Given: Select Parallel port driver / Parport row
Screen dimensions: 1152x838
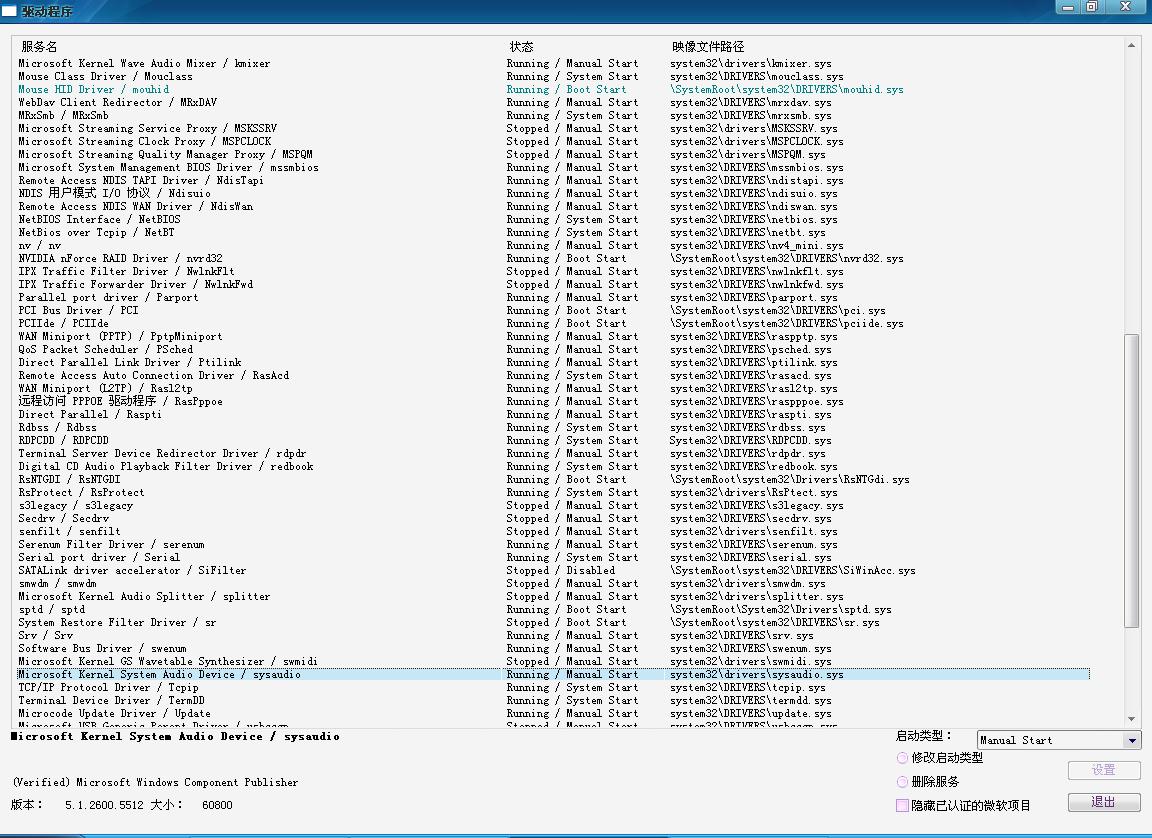Looking at the screenshot, I should 553,297.
